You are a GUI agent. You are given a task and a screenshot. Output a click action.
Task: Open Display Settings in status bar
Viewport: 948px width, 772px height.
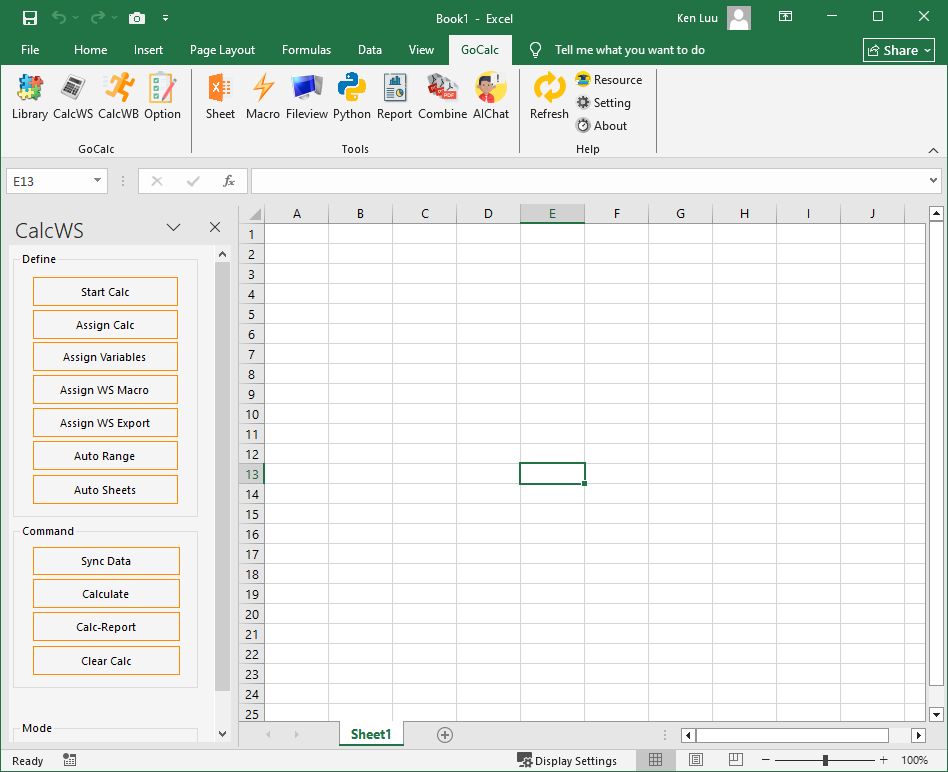pyautogui.click(x=567, y=760)
